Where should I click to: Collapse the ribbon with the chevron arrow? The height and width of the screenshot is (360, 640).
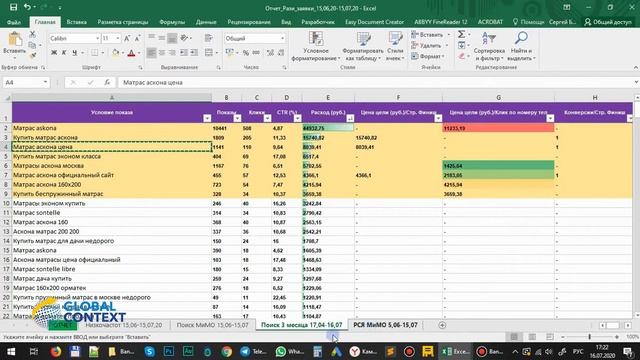coord(636,67)
